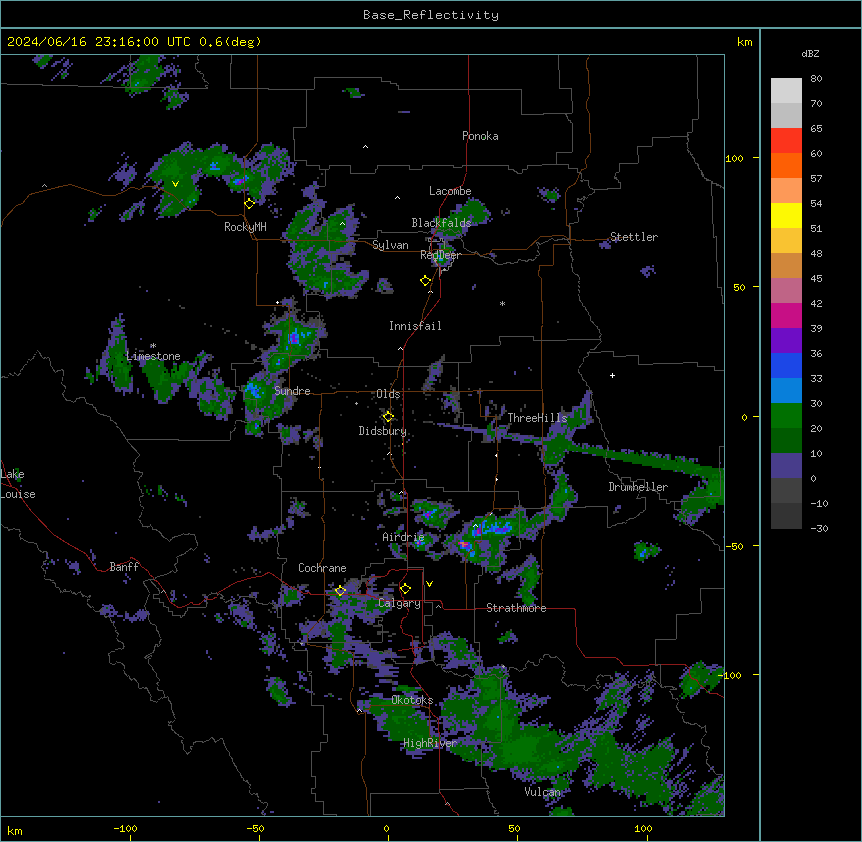Image resolution: width=862 pixels, height=842 pixels.
Task: Click the yellow site marker below Cochrane
Action: 340,590
